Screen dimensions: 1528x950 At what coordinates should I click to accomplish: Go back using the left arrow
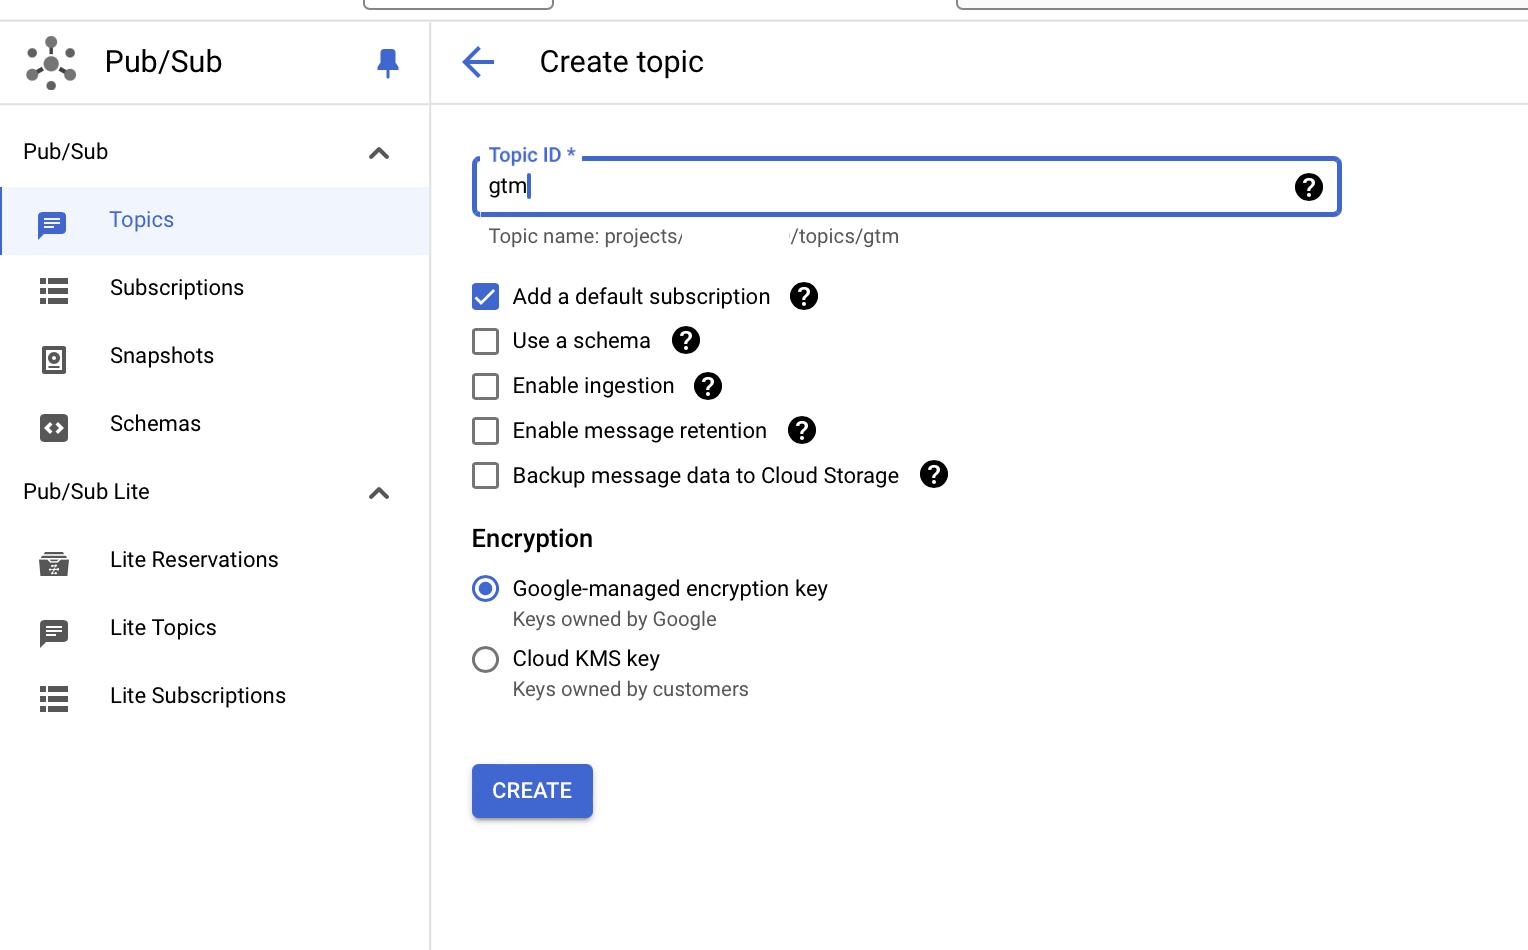(x=478, y=62)
